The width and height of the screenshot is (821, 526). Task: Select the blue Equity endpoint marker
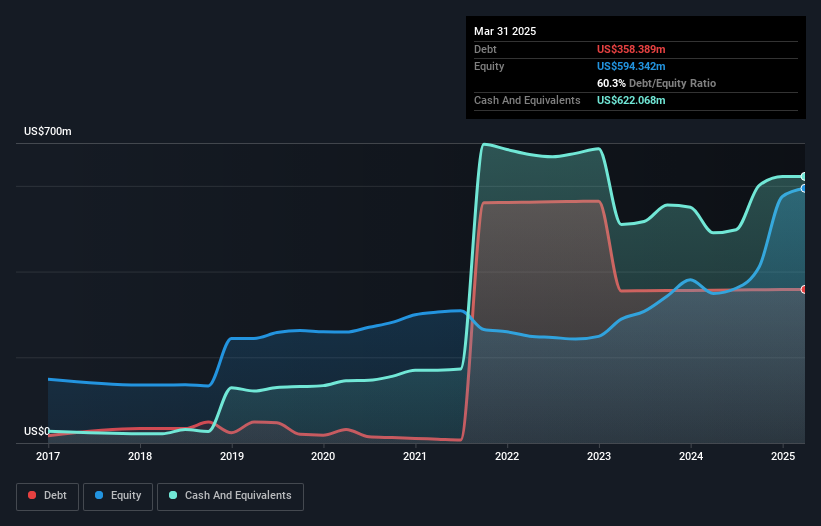coord(804,188)
